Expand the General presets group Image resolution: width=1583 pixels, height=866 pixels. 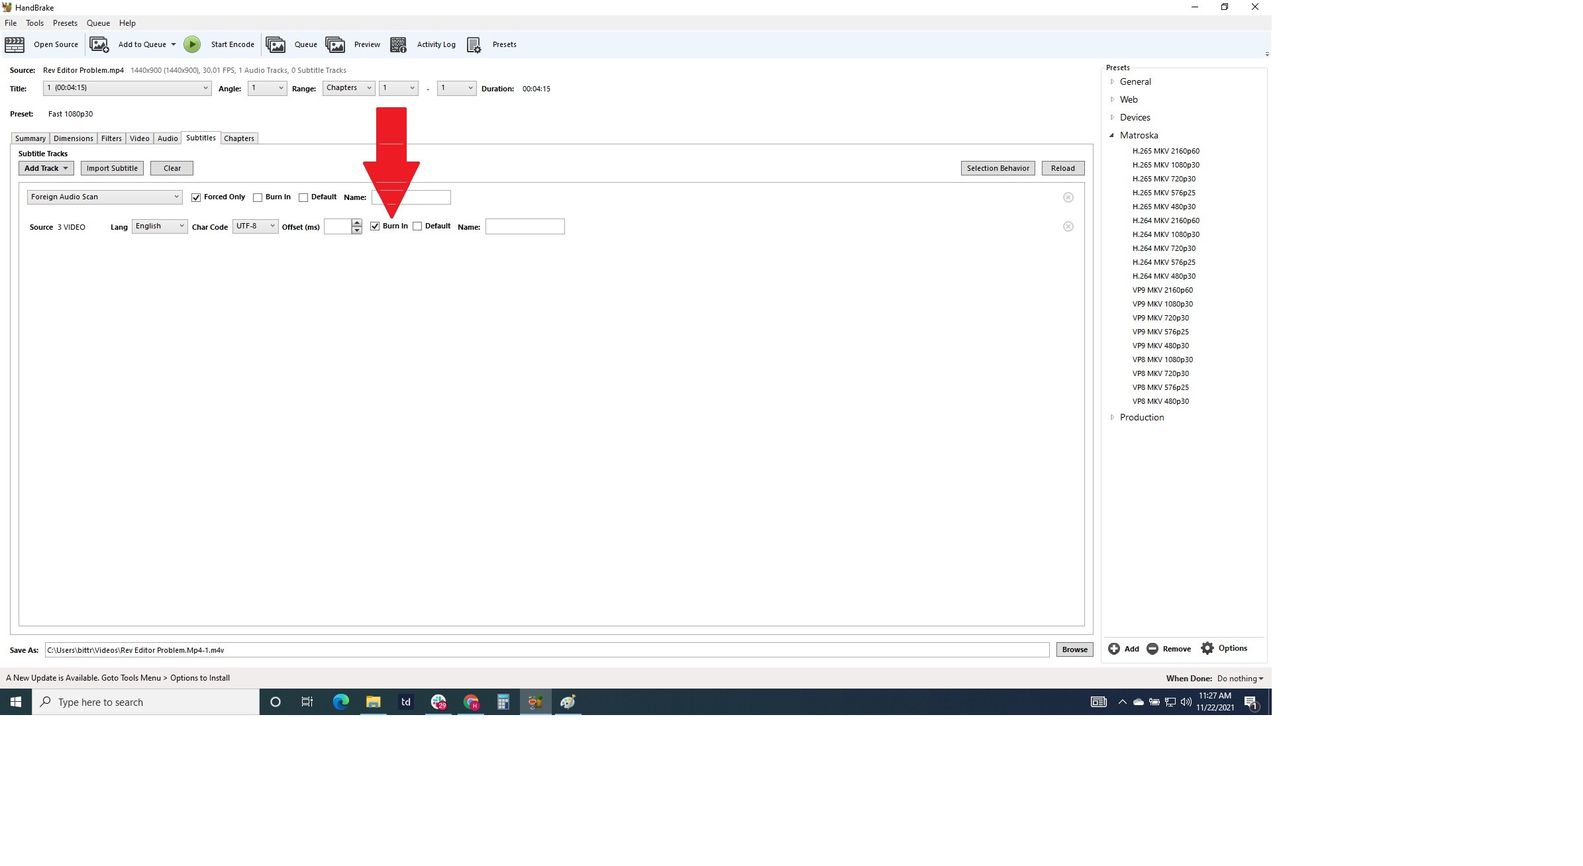click(x=1112, y=82)
